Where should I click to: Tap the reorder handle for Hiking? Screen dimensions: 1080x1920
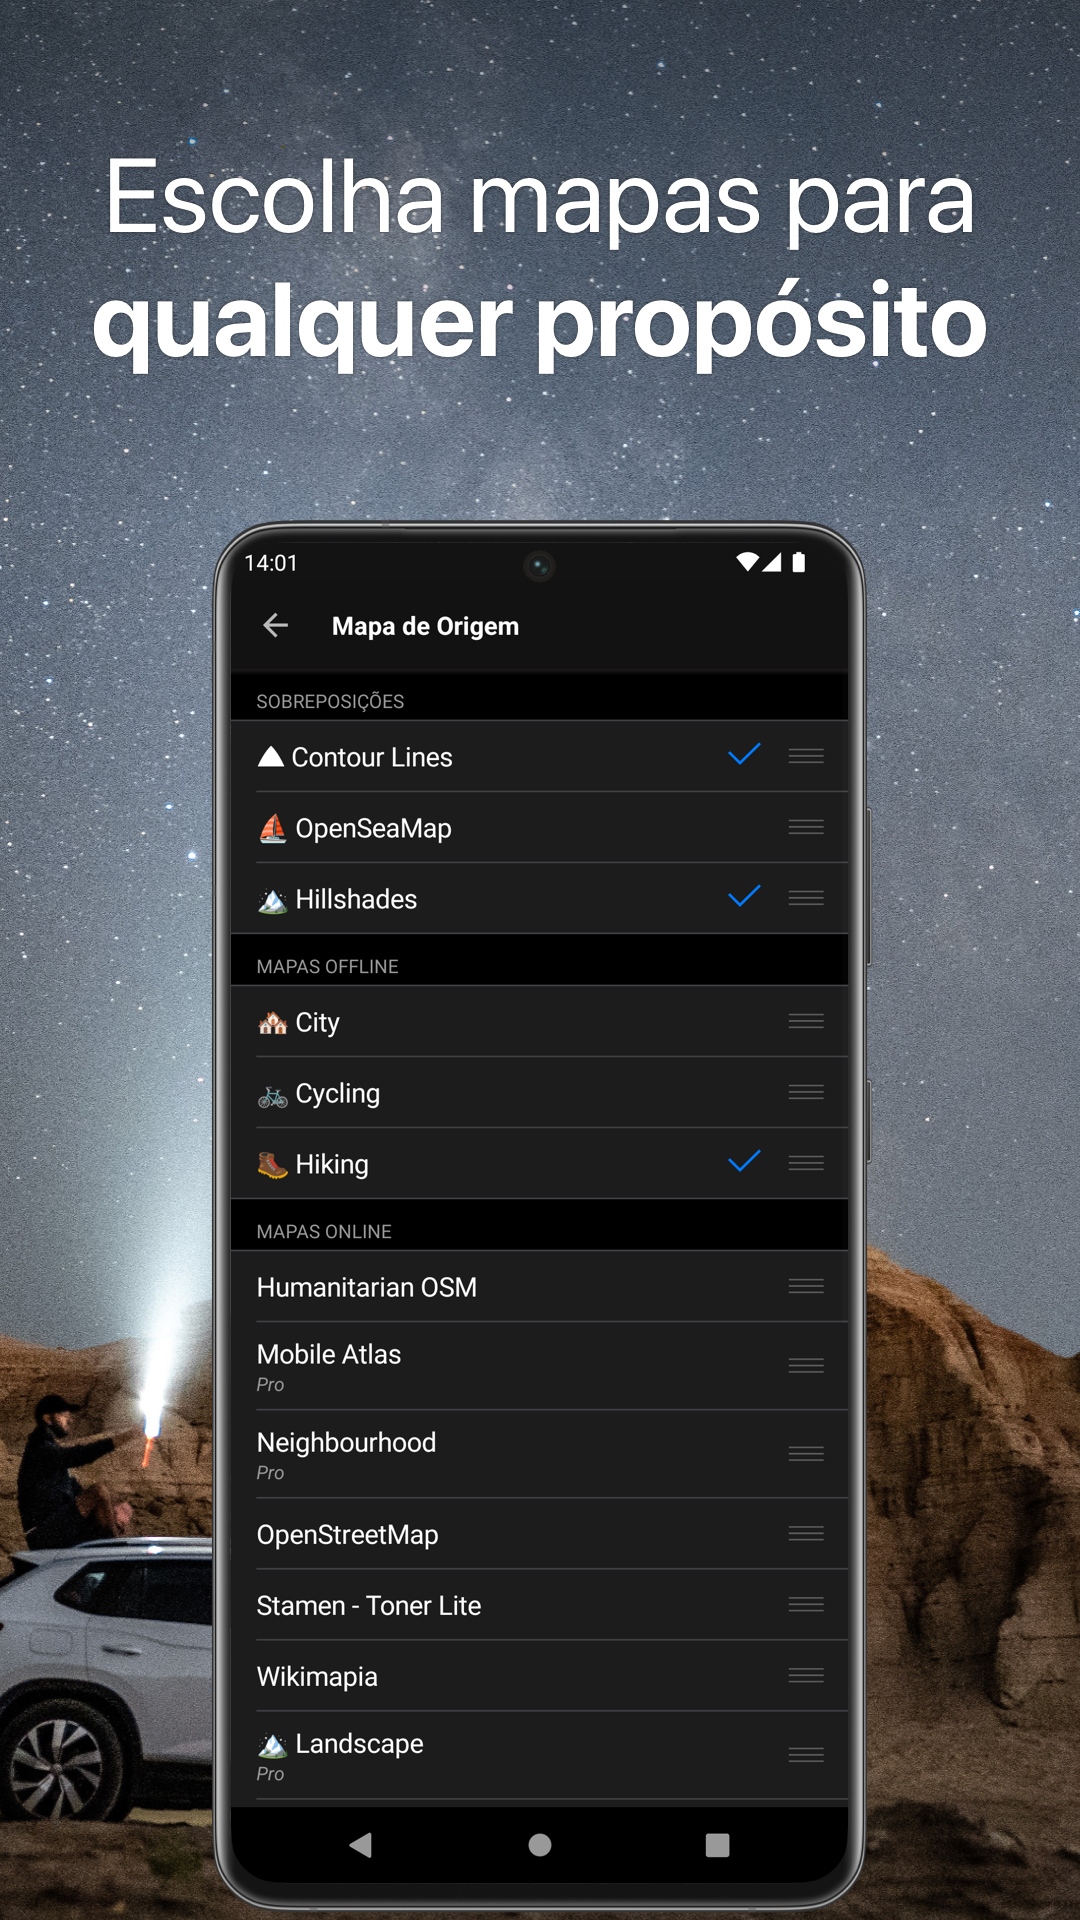(x=806, y=1163)
